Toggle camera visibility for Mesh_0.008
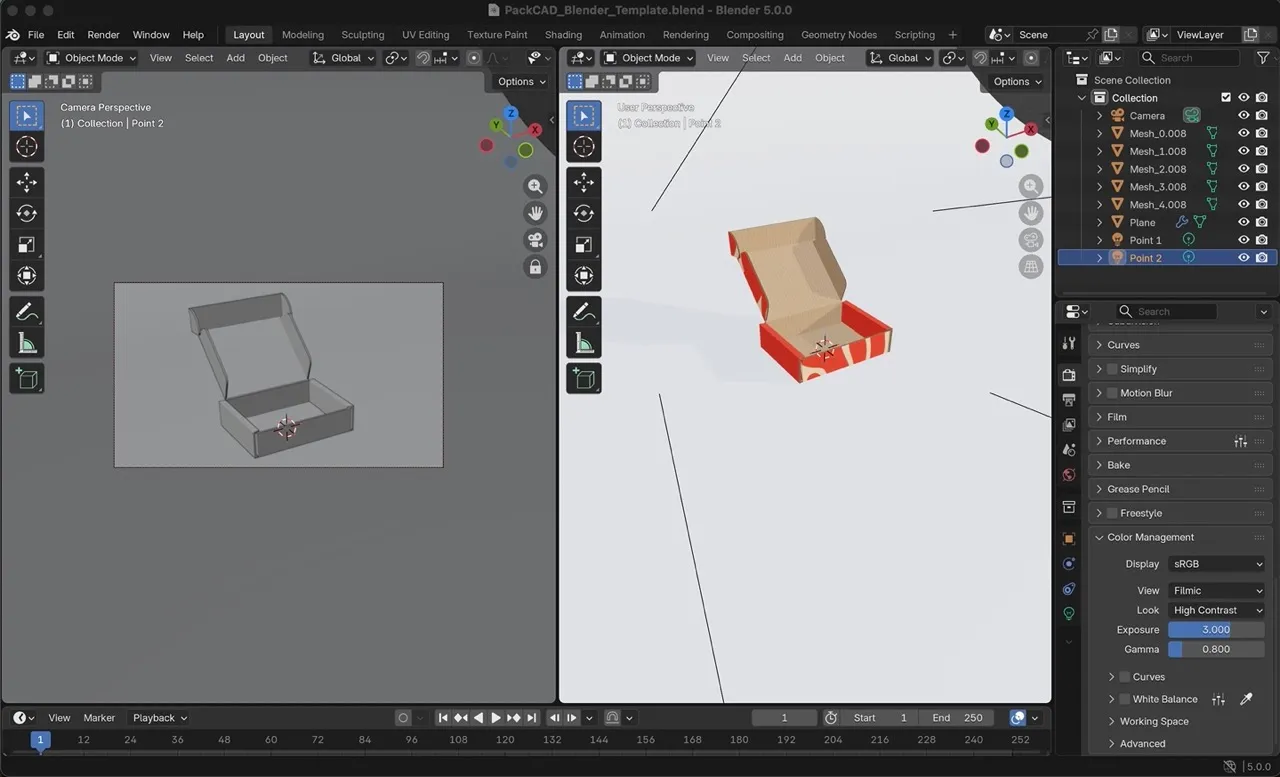The image size is (1280, 777). coord(1261,133)
